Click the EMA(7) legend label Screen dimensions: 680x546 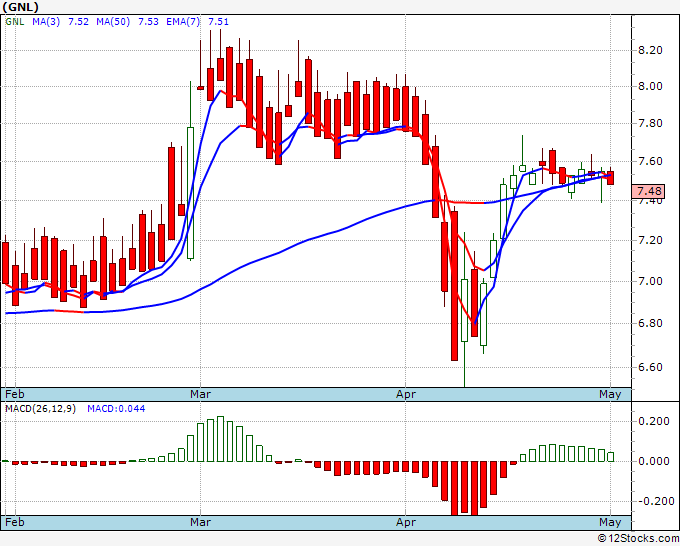point(183,22)
